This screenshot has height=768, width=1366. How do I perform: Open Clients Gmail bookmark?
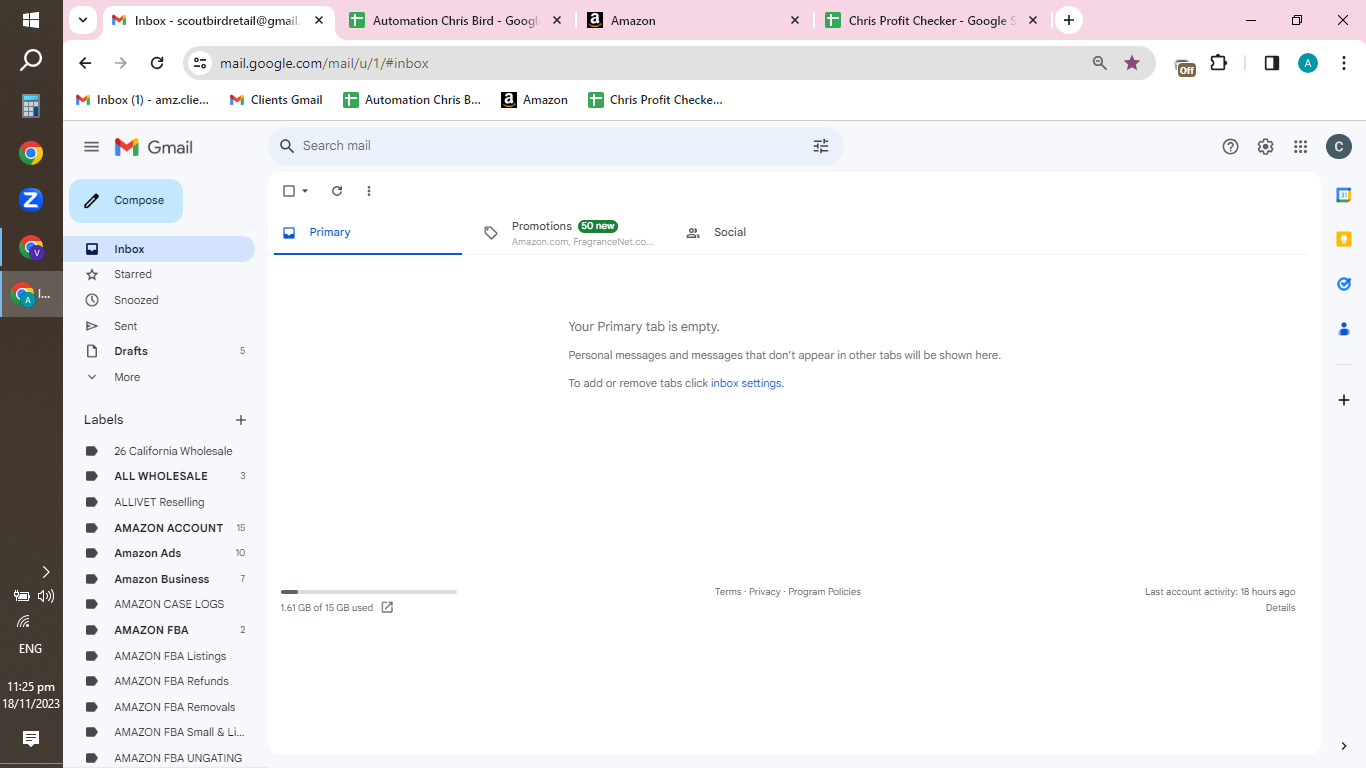pyautogui.click(x=276, y=100)
